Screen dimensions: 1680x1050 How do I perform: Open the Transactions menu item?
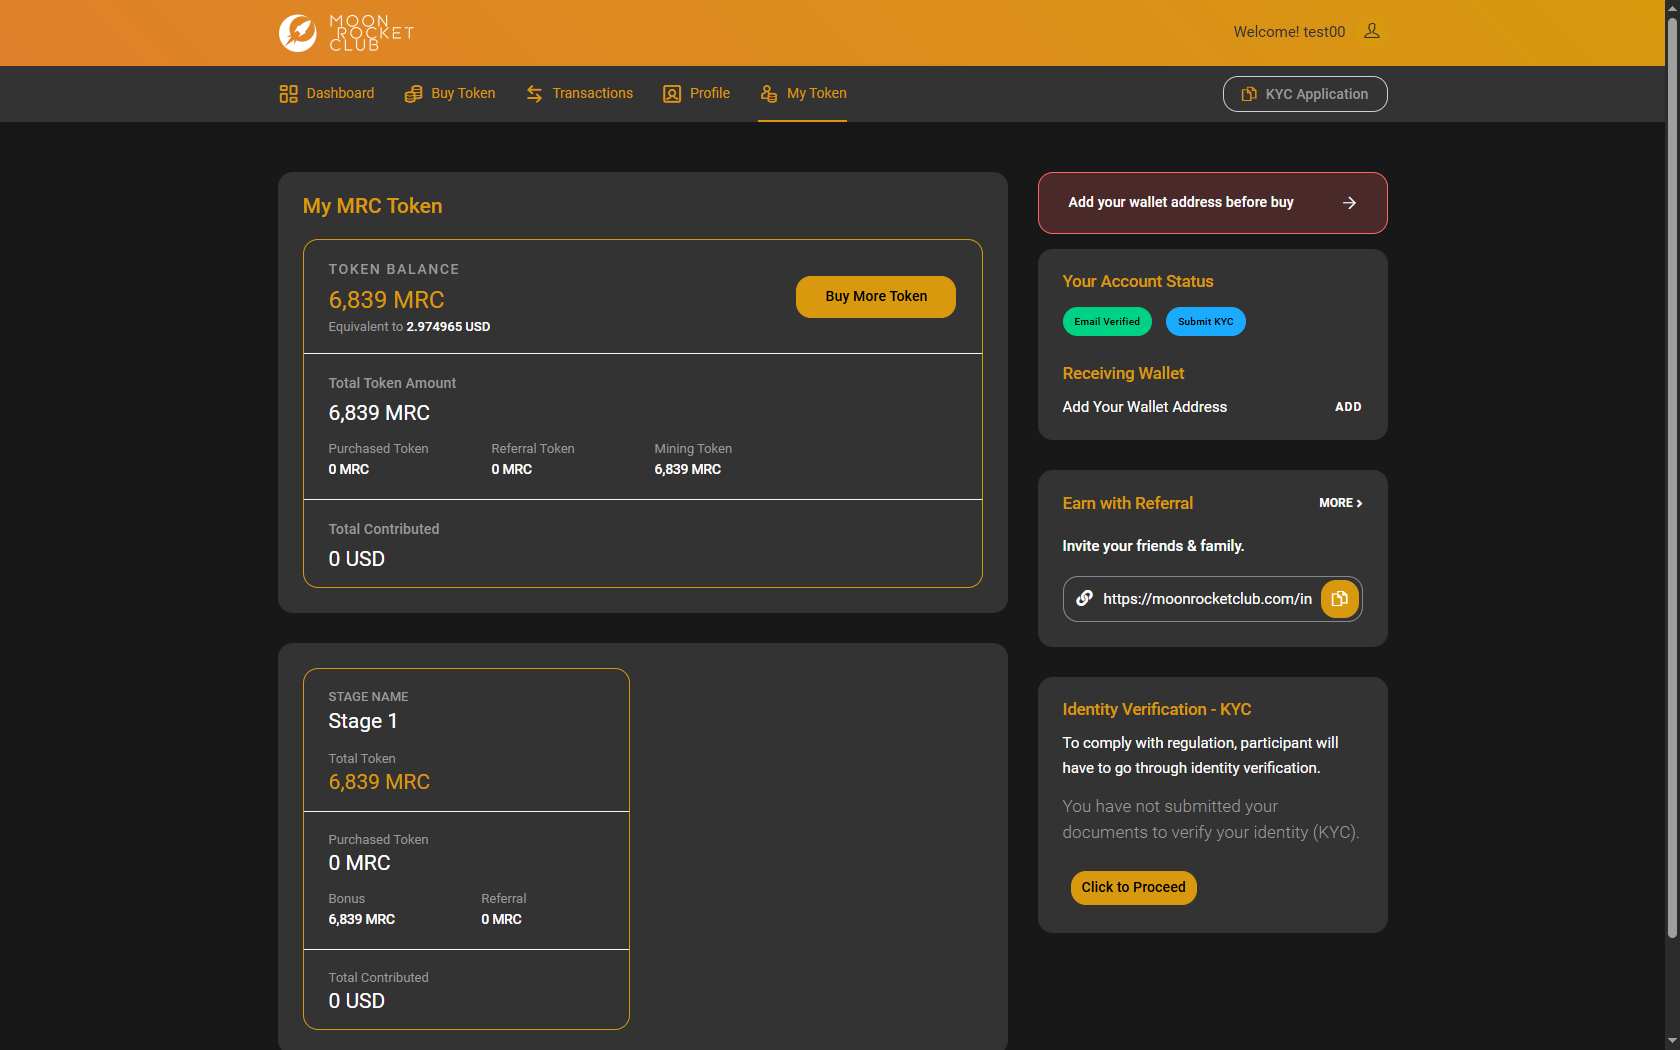(x=592, y=94)
